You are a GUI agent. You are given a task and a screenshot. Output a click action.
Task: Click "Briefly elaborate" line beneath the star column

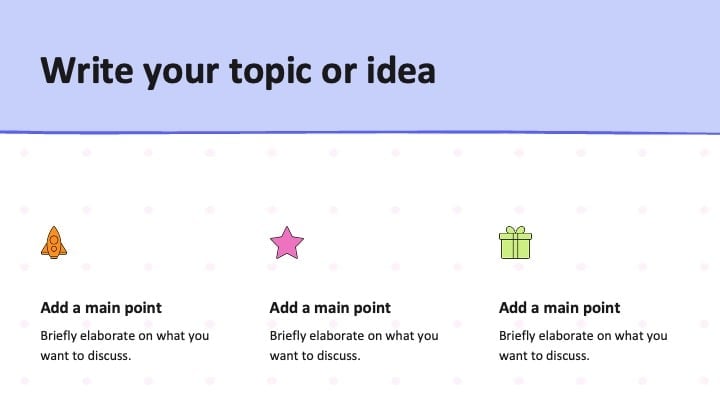[x=354, y=336]
